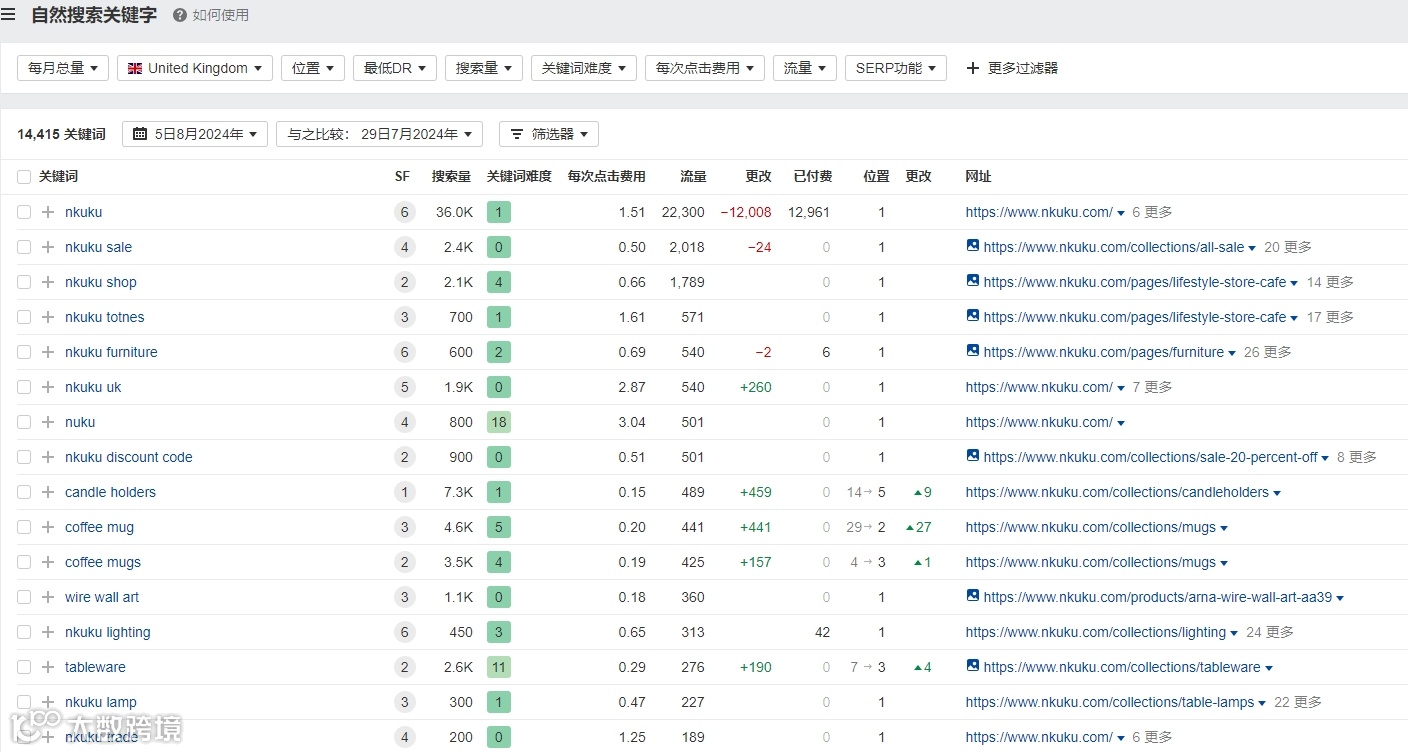This screenshot has height=752, width=1408.
Task: Expand the 位置 filter dropdown
Action: pyautogui.click(x=313, y=68)
